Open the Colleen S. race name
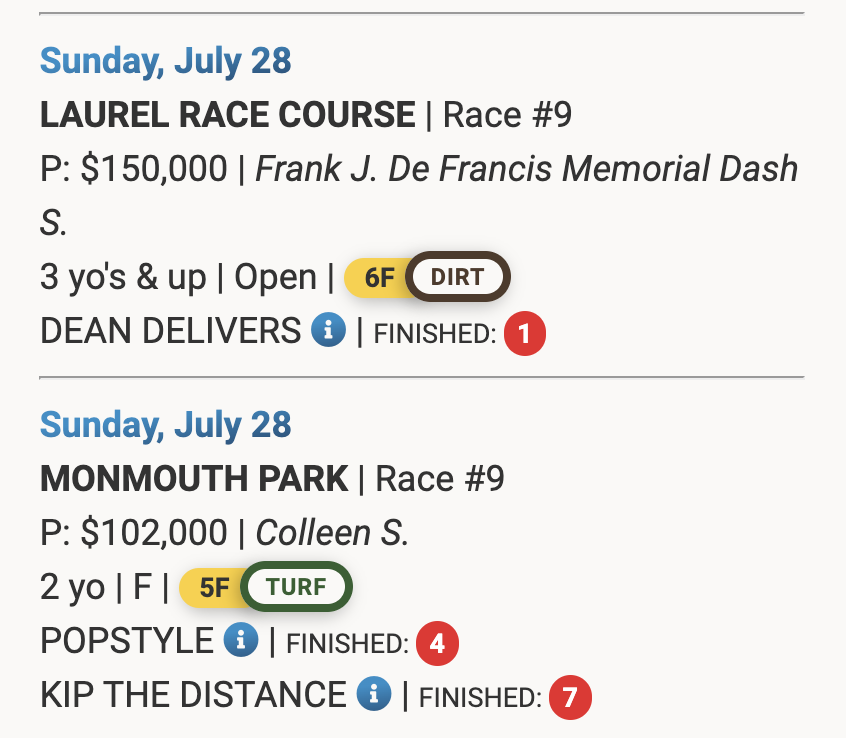The height and width of the screenshot is (738, 846). (x=332, y=533)
